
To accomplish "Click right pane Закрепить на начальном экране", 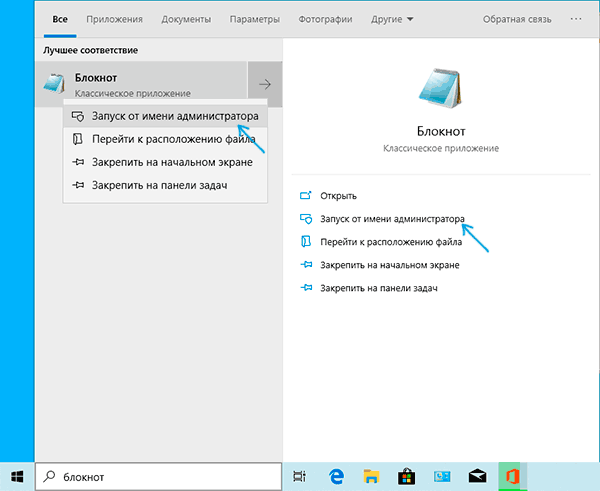I will tap(390, 265).
